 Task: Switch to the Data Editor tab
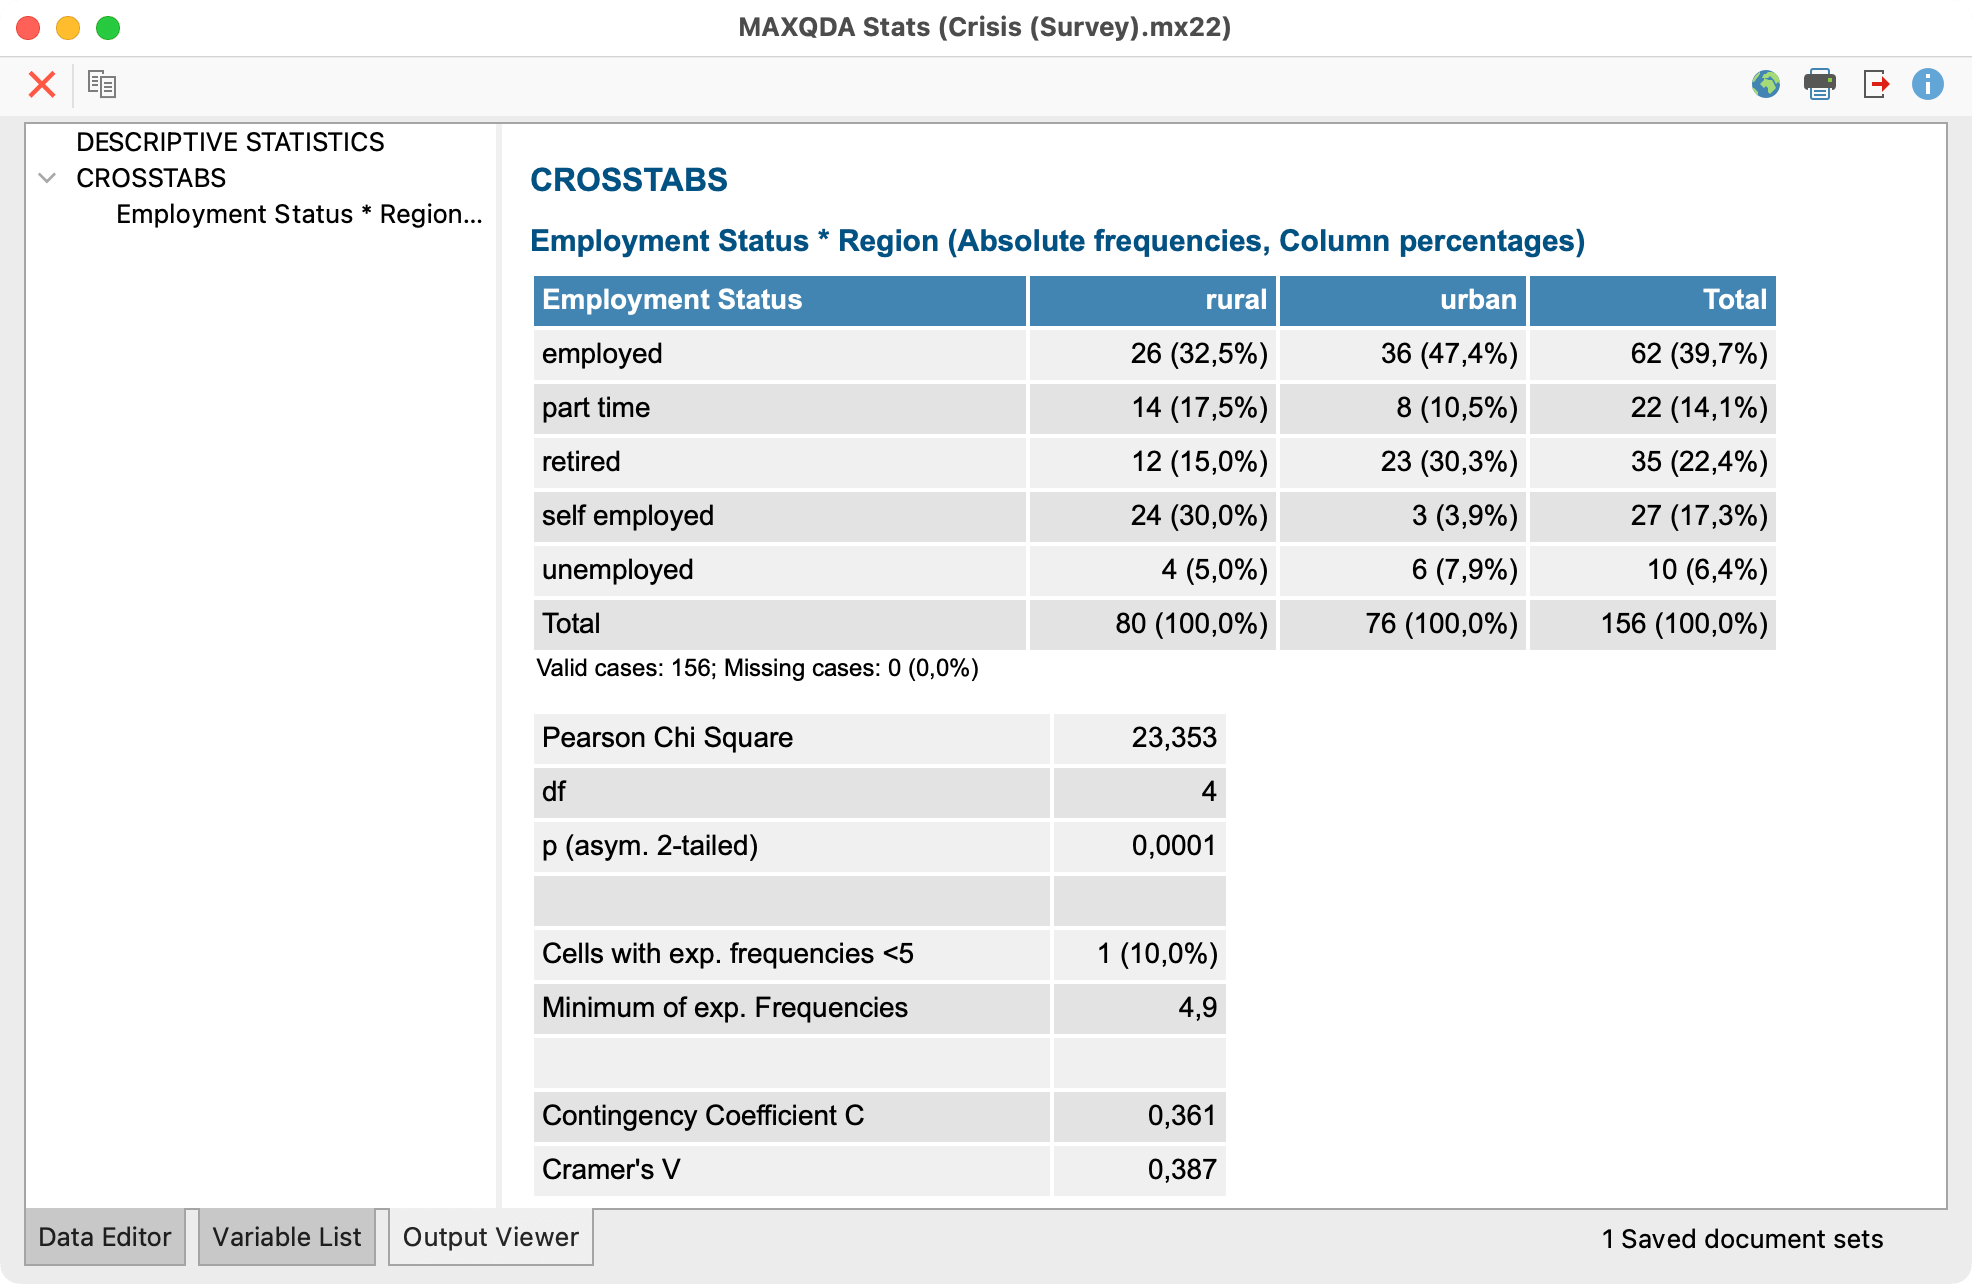pyautogui.click(x=105, y=1237)
